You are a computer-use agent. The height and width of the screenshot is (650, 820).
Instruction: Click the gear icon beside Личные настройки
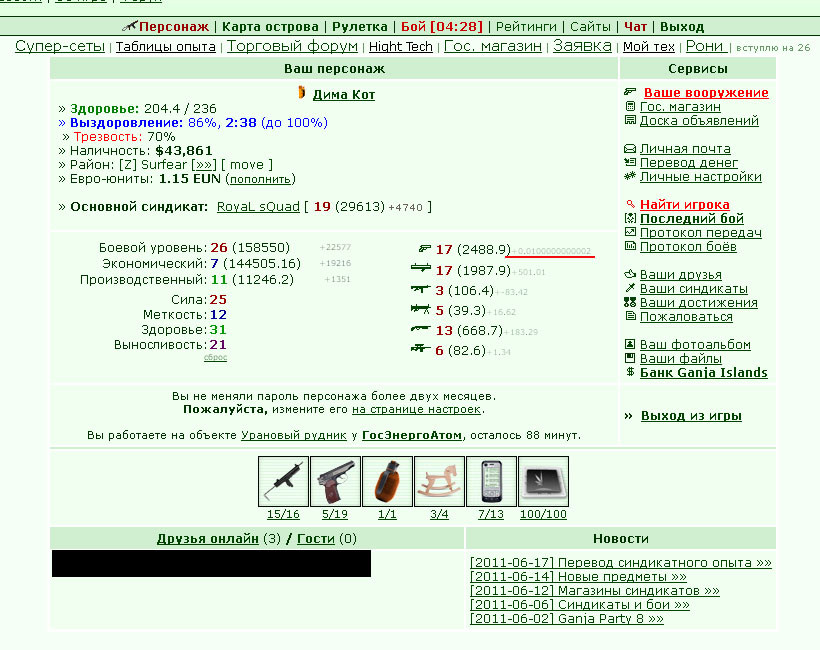coord(630,176)
